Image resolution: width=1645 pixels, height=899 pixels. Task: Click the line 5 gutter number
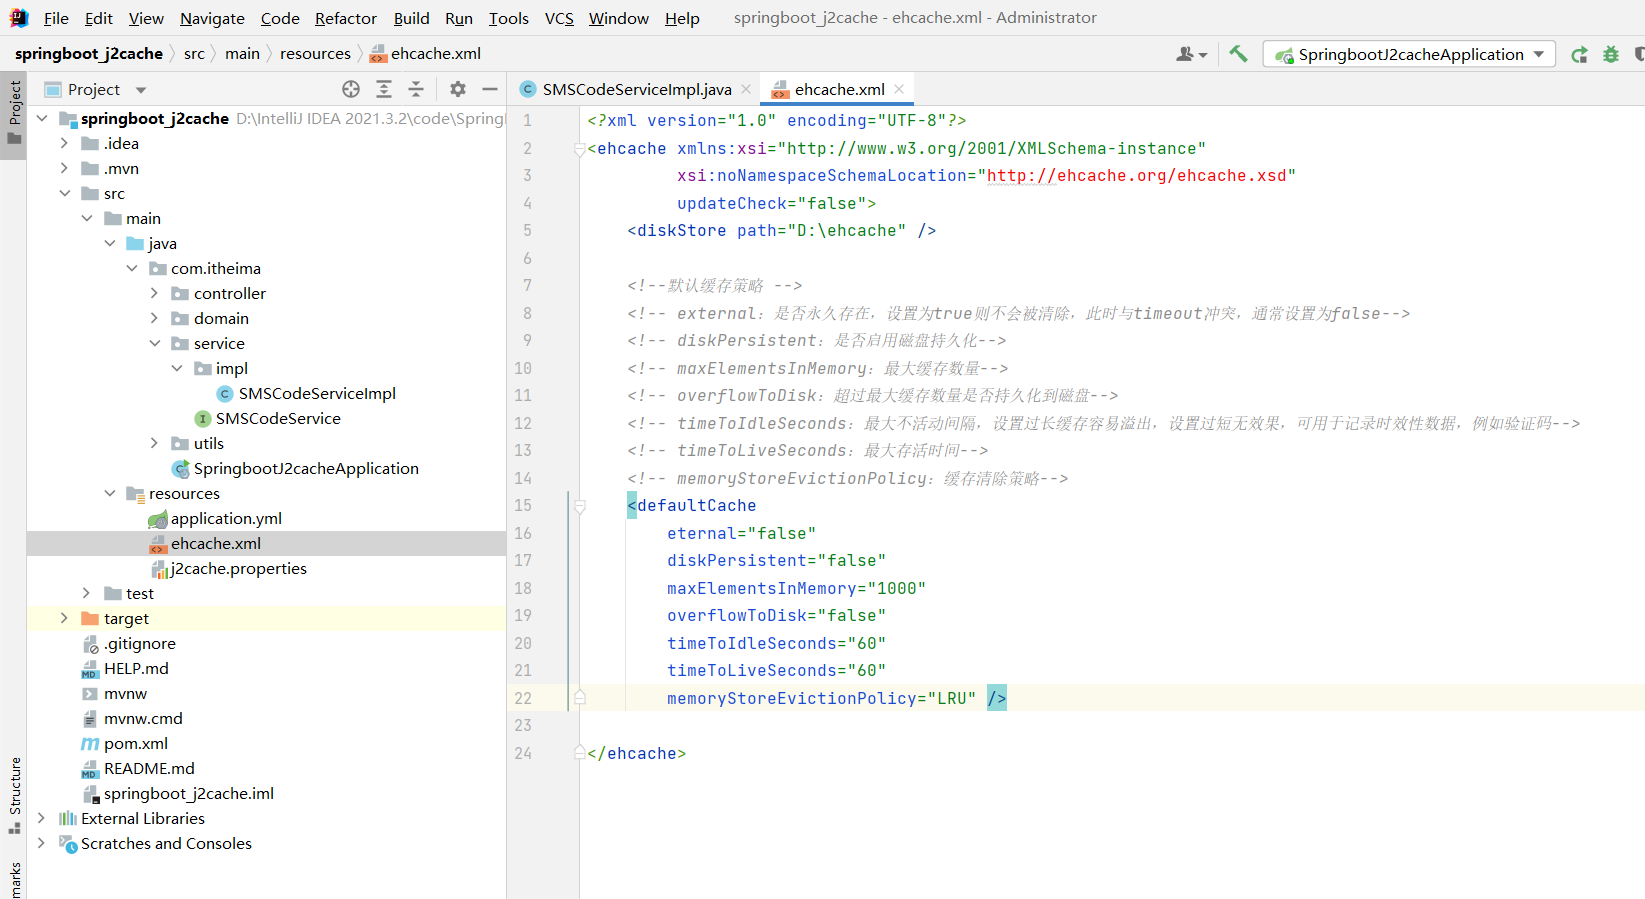pos(527,231)
